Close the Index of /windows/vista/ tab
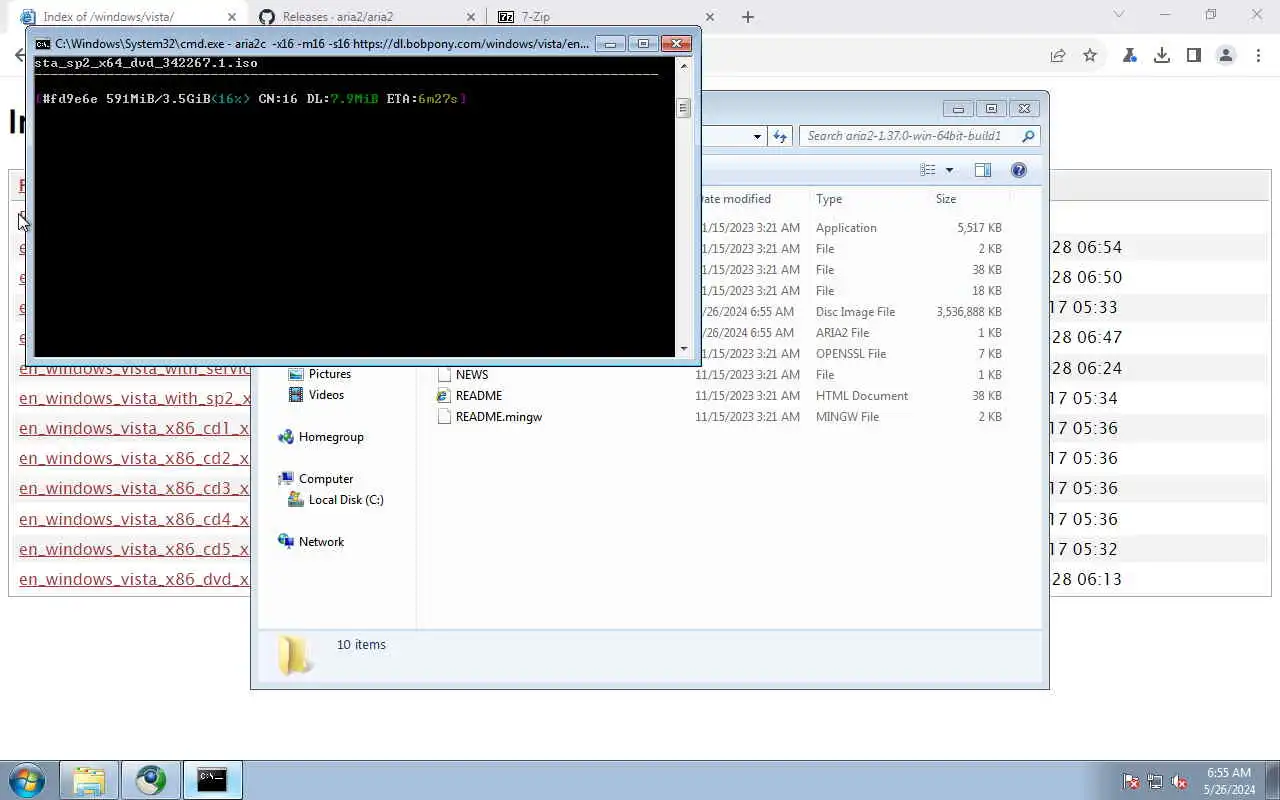This screenshot has height=800, width=1280. point(232,17)
